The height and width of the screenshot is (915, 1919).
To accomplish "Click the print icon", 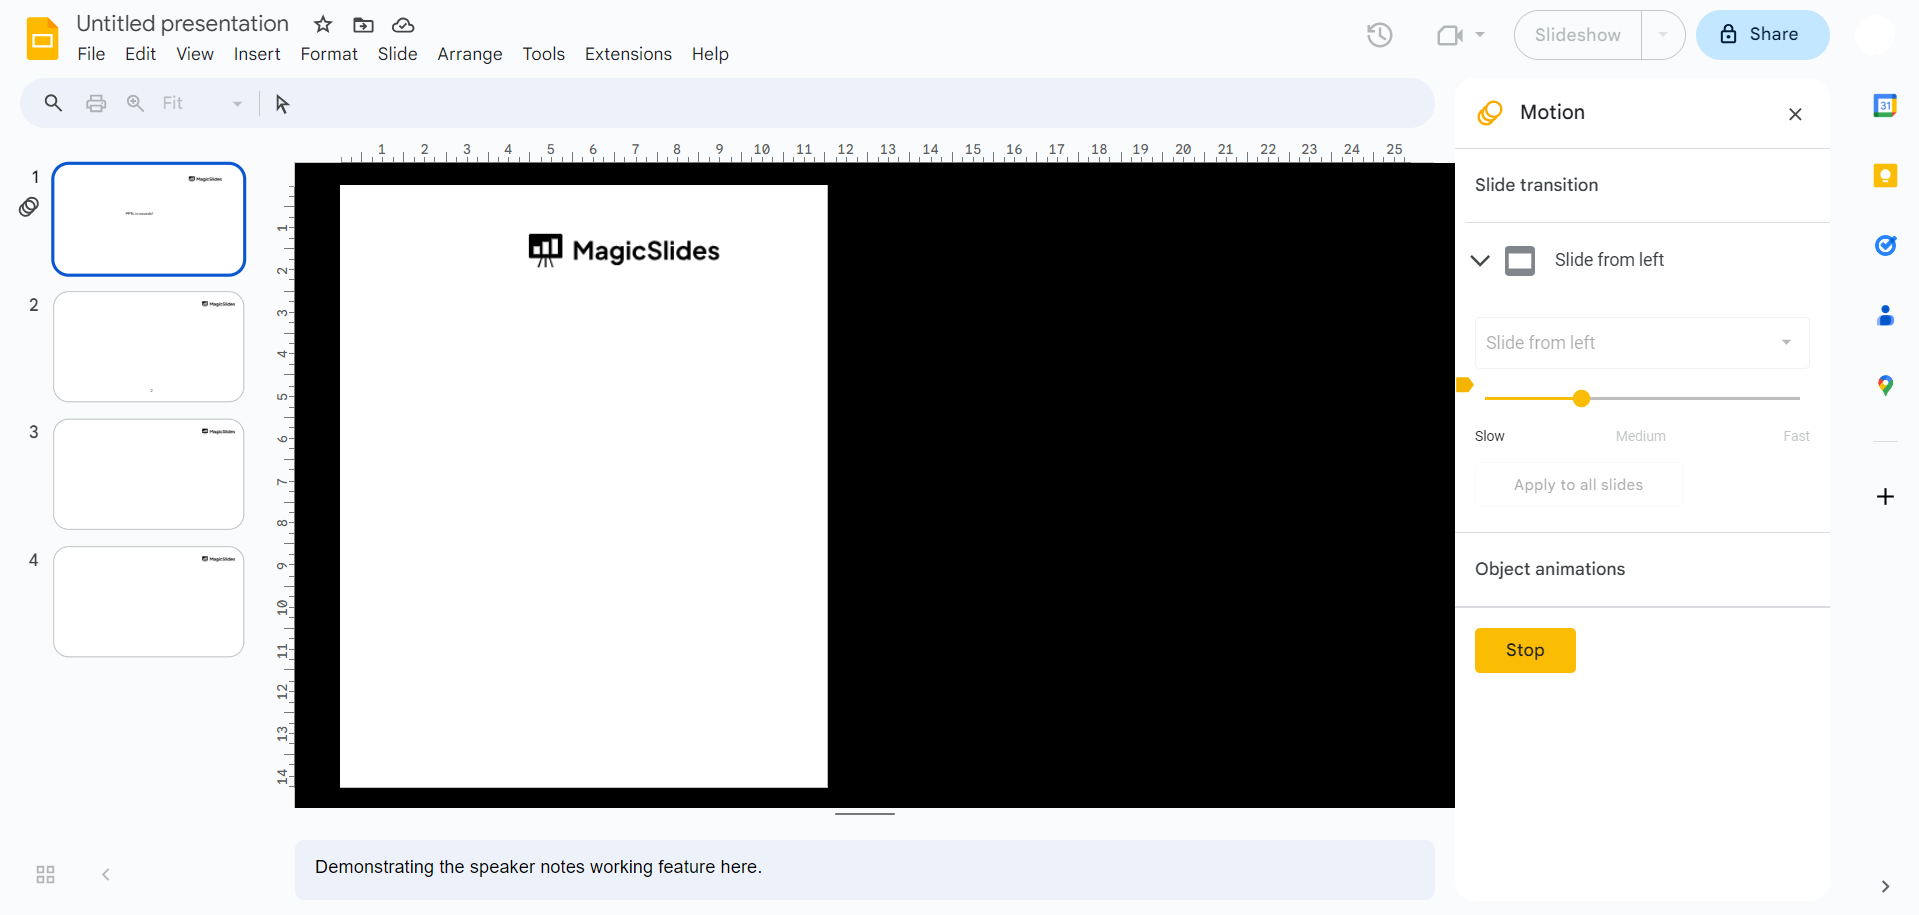I will click(x=94, y=103).
